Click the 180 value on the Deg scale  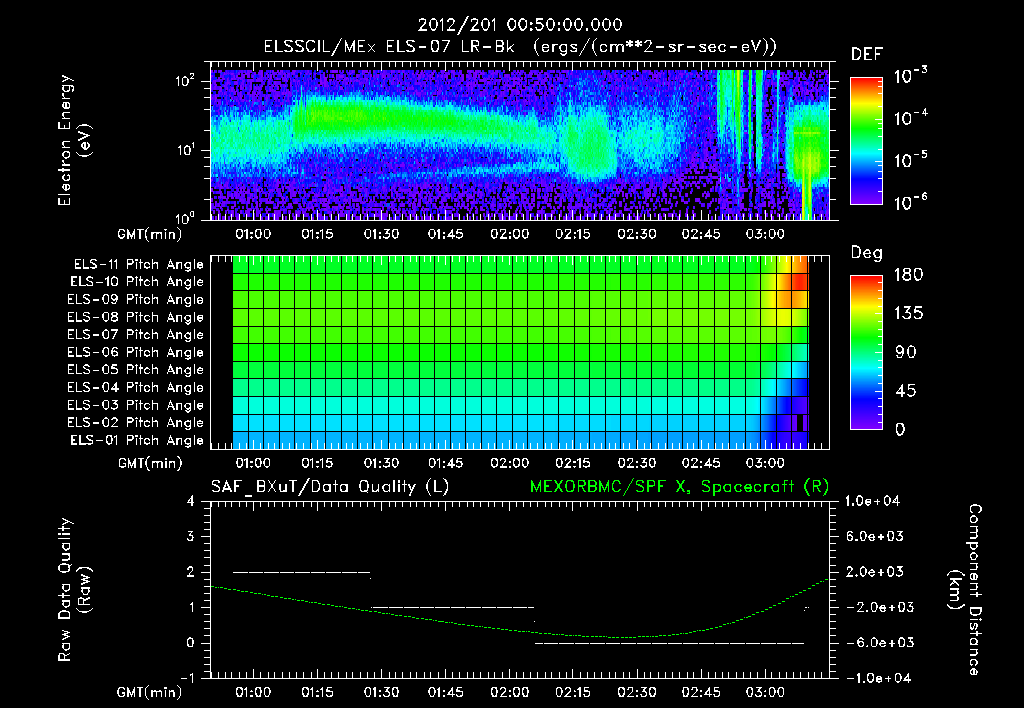click(909, 275)
